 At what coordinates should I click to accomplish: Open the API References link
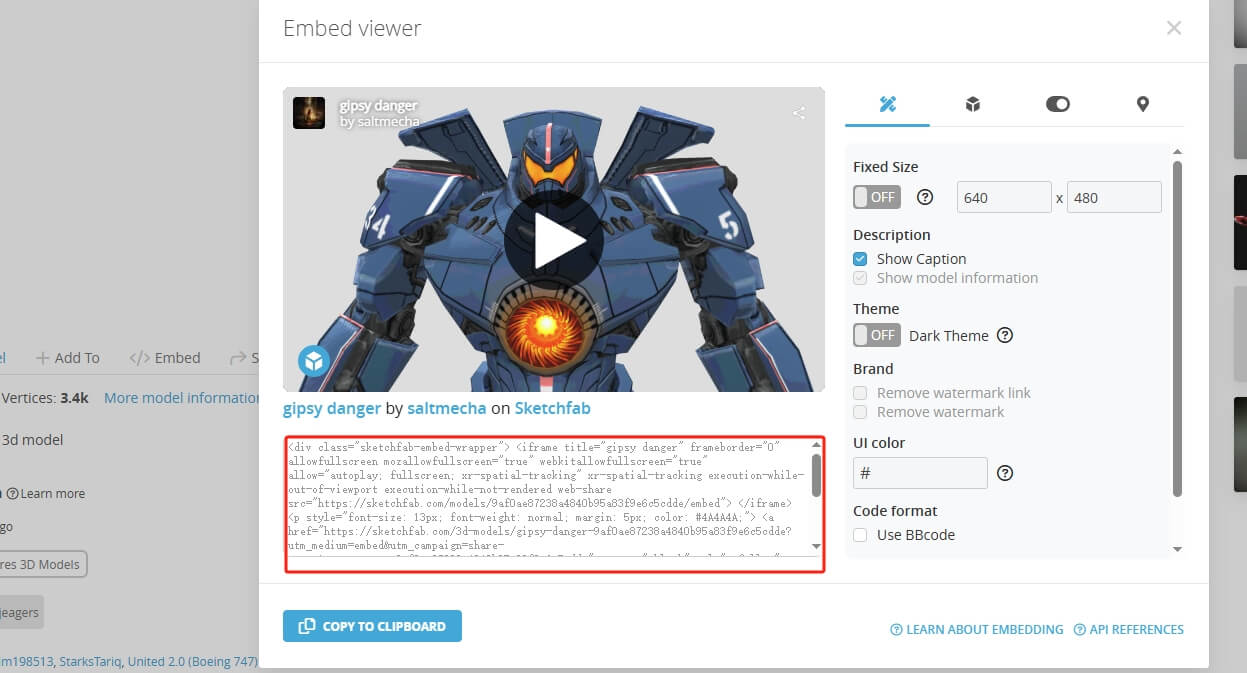pyautogui.click(x=1128, y=630)
